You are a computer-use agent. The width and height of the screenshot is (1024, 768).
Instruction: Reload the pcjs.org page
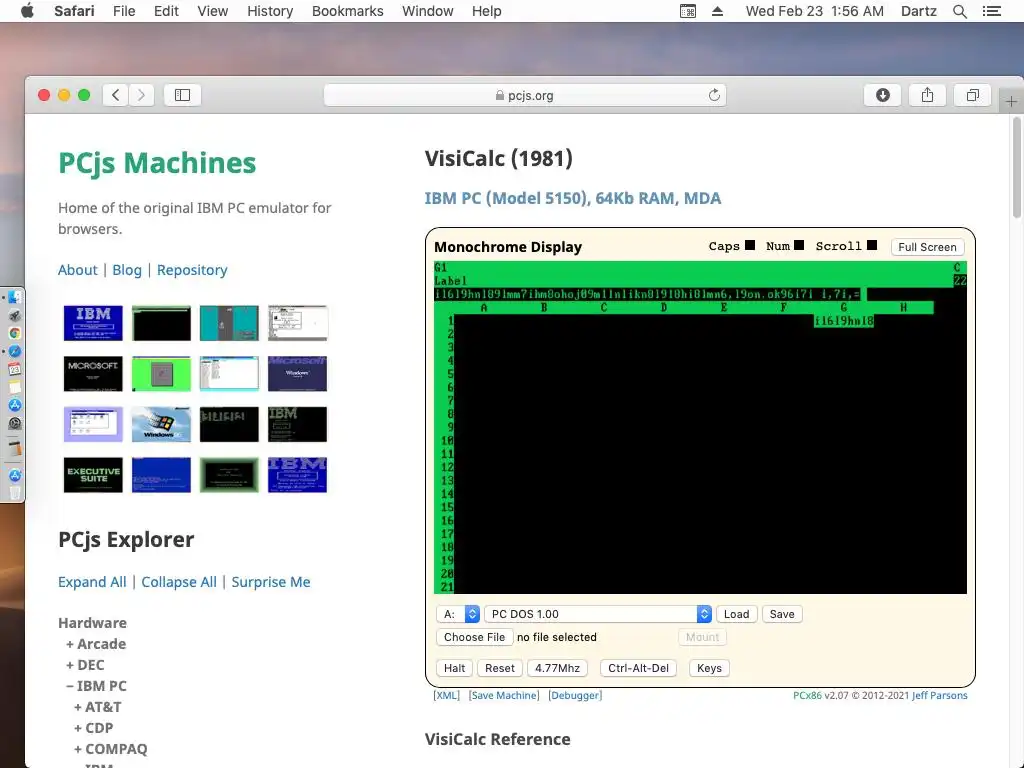click(x=714, y=95)
